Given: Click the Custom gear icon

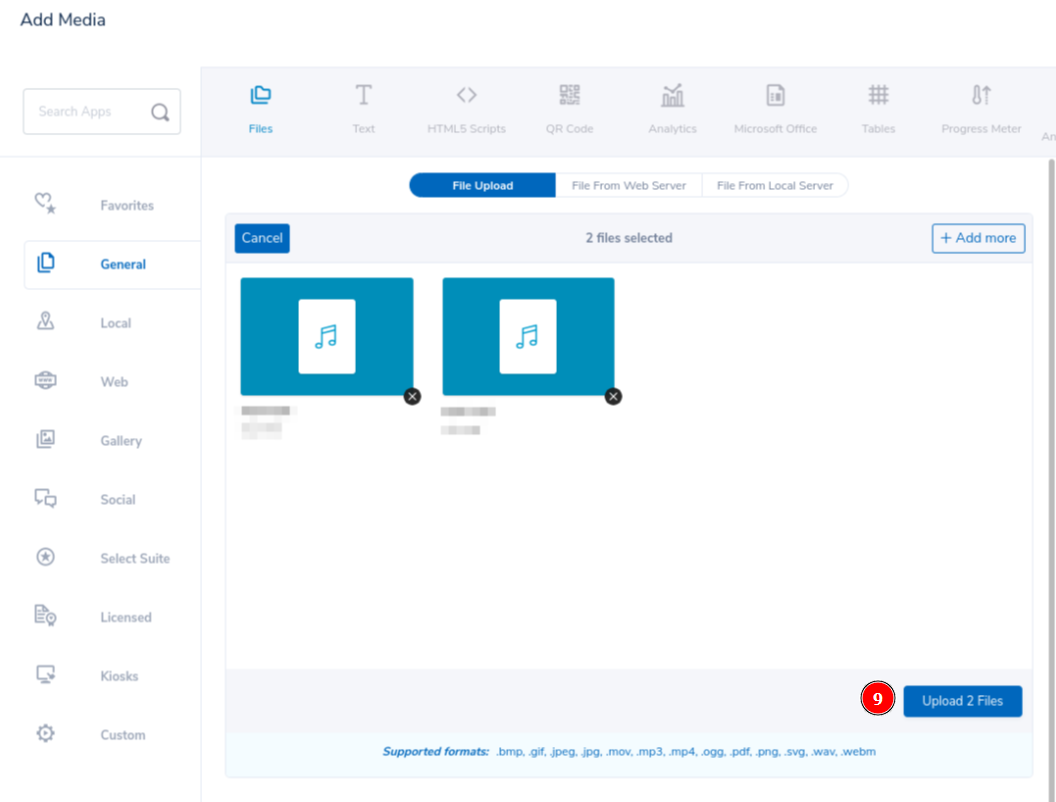Looking at the screenshot, I should tap(45, 733).
